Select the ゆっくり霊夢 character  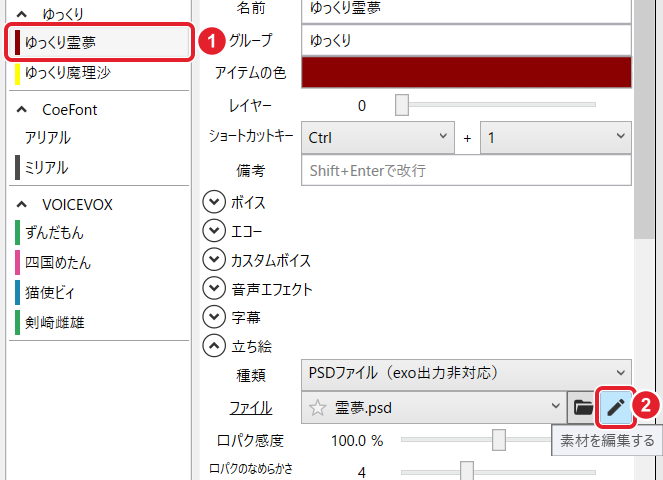pos(99,42)
